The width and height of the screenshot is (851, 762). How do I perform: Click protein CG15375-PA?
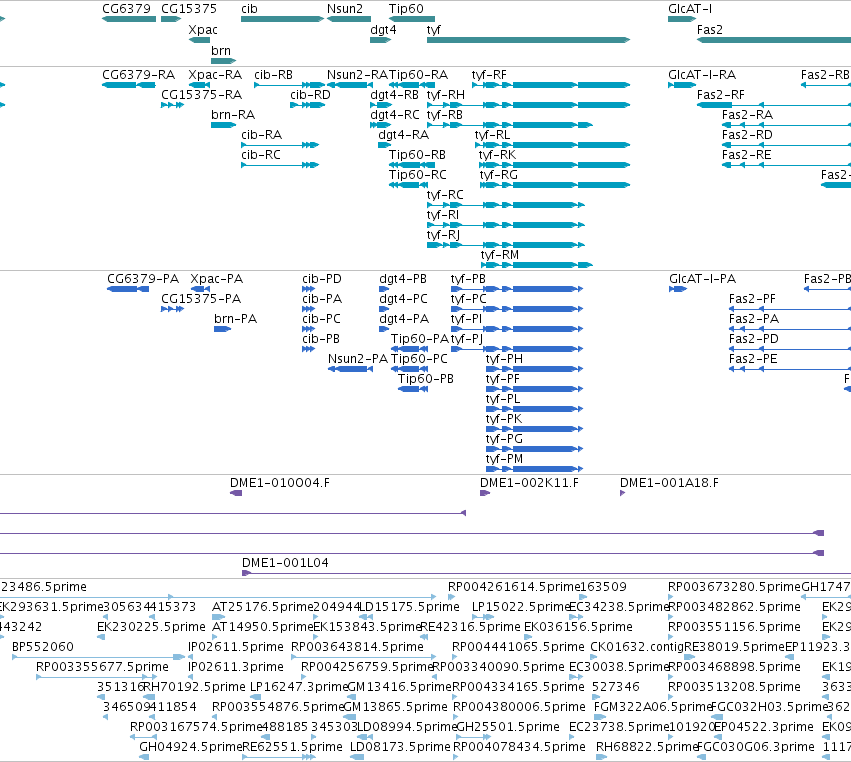(x=201, y=299)
